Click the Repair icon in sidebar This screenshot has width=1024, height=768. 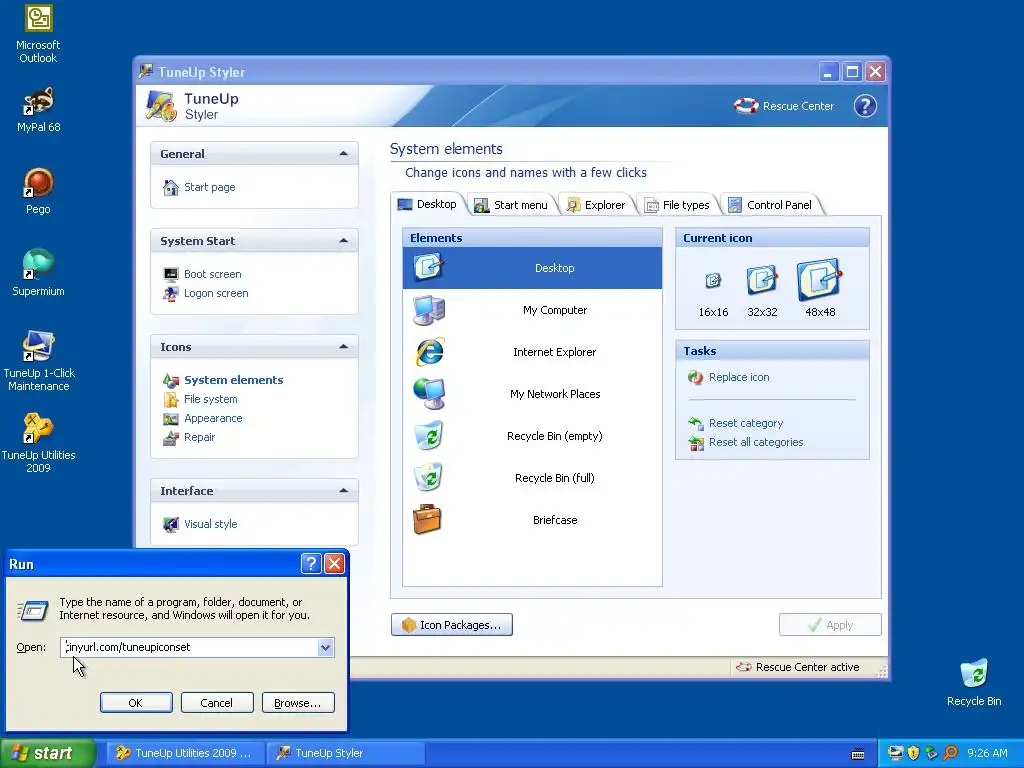(x=170, y=438)
